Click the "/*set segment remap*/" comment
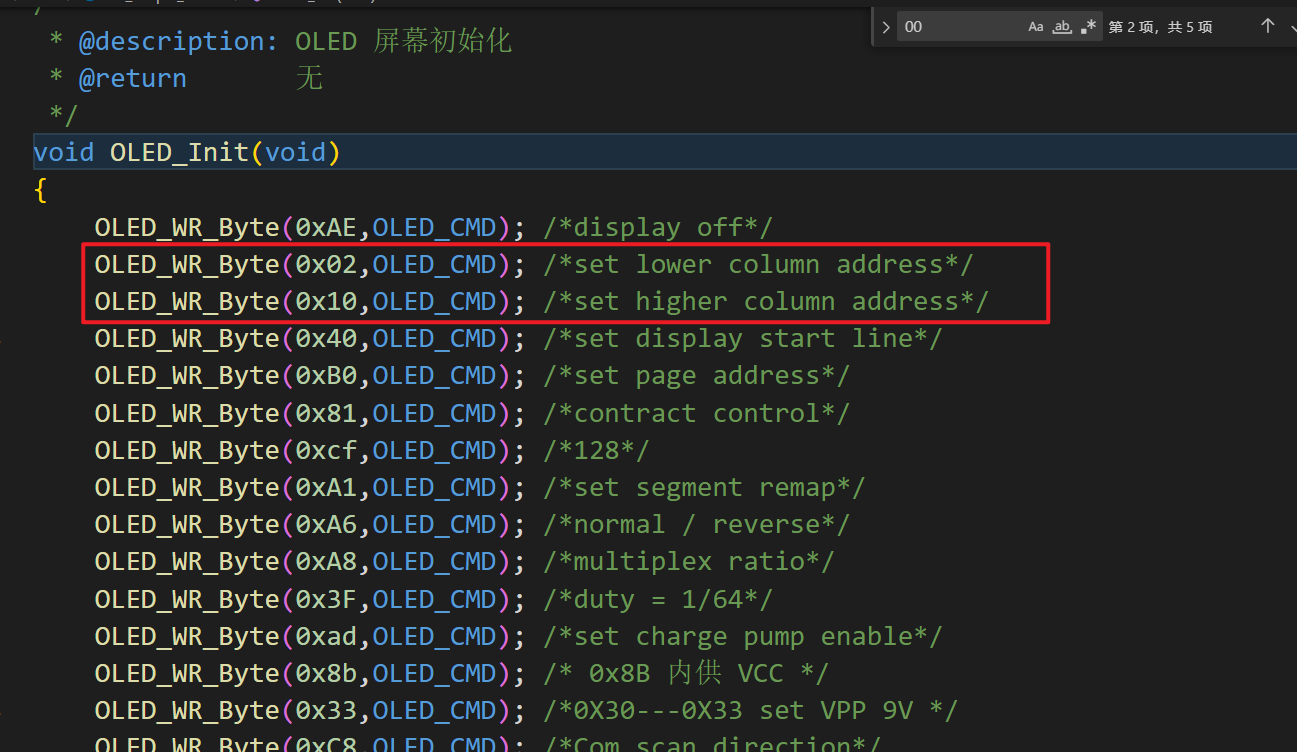 (x=704, y=488)
